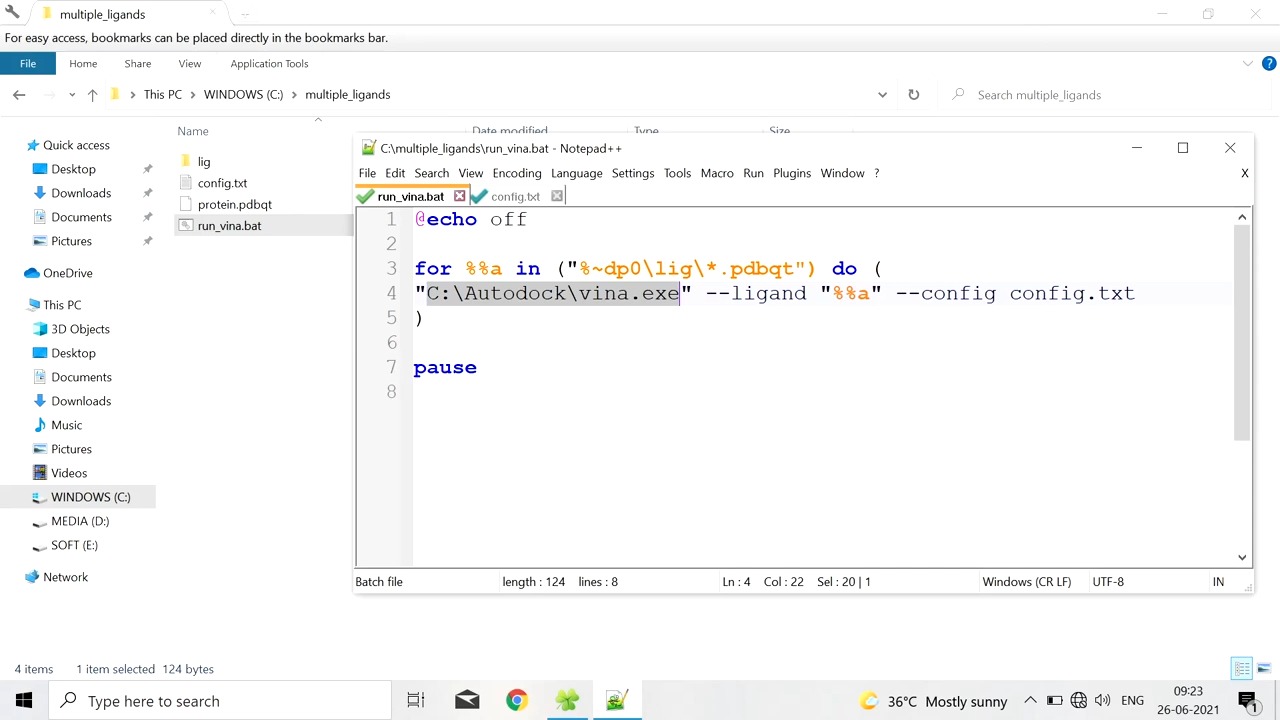Image resolution: width=1280 pixels, height=720 pixels.
Task: Select the lig folder in the file list
Action: tap(204, 162)
